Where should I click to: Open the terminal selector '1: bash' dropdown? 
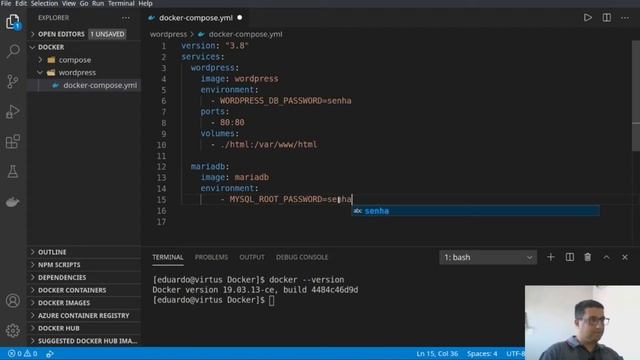click(488, 257)
